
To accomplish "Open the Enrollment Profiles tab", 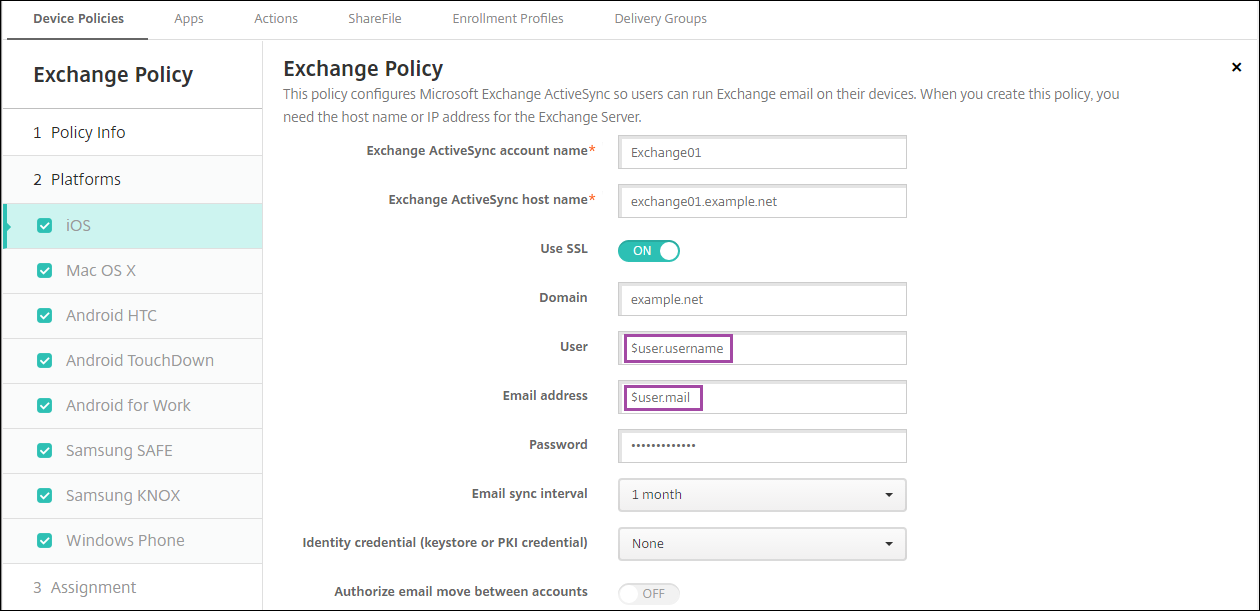I will [x=507, y=19].
